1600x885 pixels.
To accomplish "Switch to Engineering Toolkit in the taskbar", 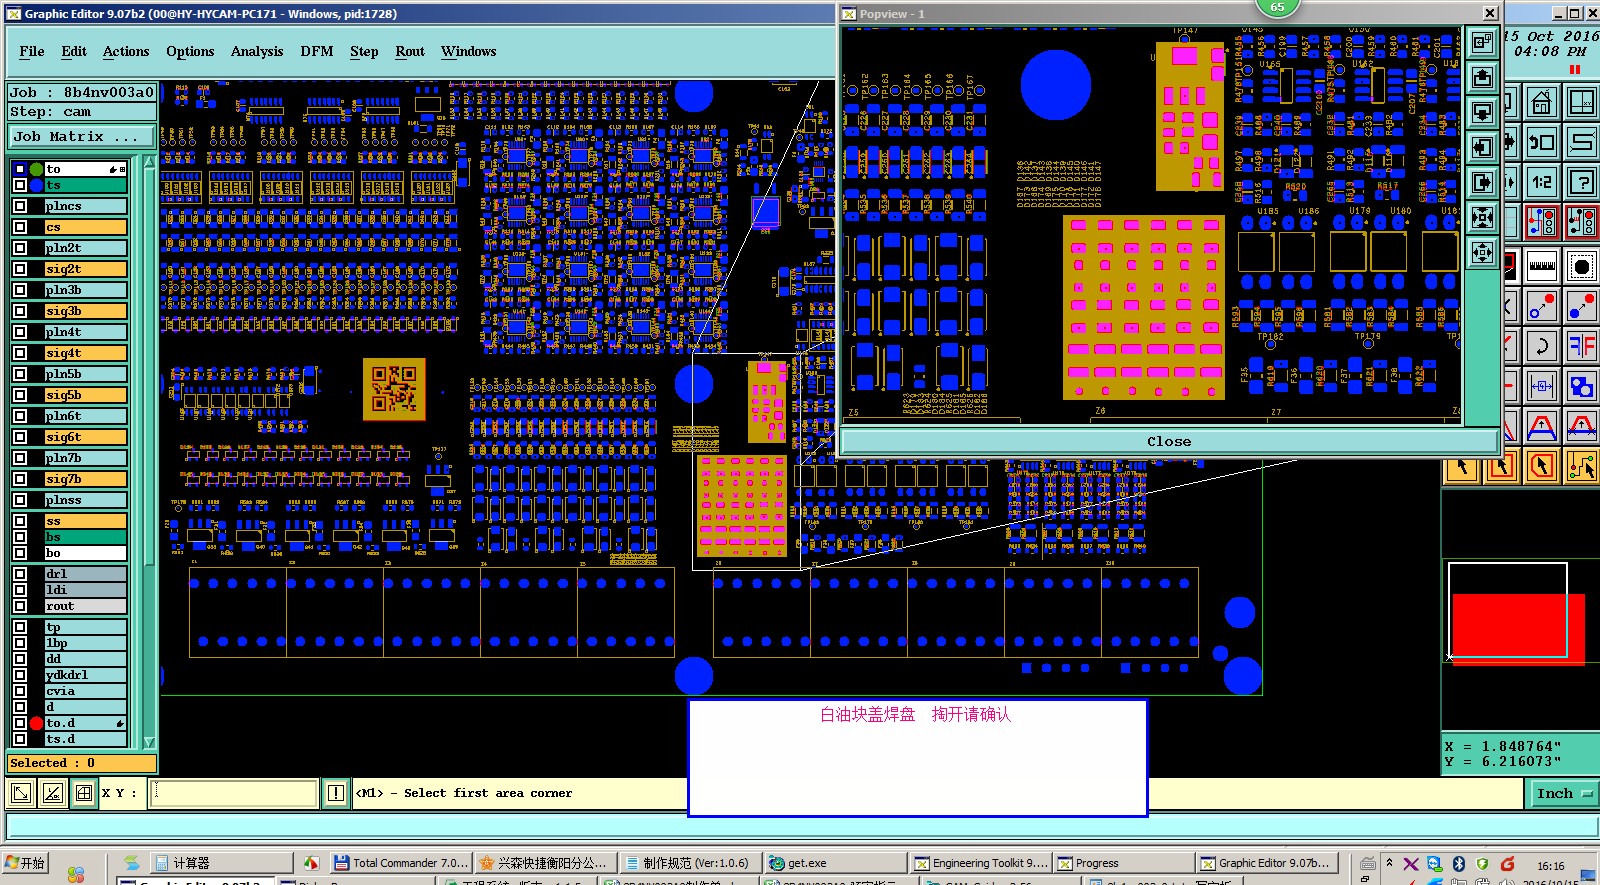I will pos(981,863).
